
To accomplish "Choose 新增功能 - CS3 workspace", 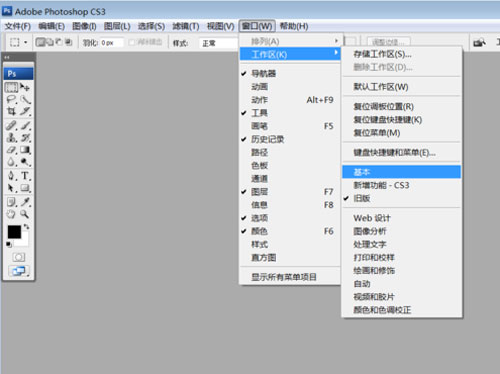I will point(402,185).
